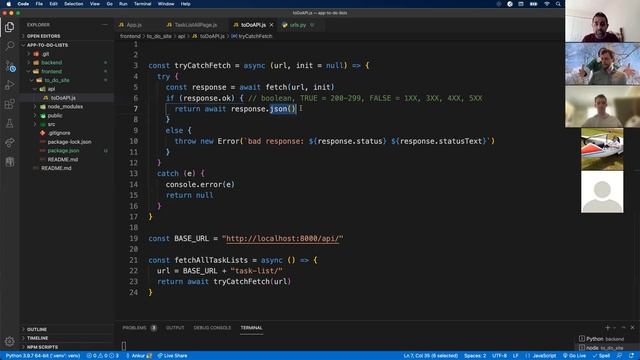Open the Source Control view
640x360 pixels.
(x=10, y=65)
